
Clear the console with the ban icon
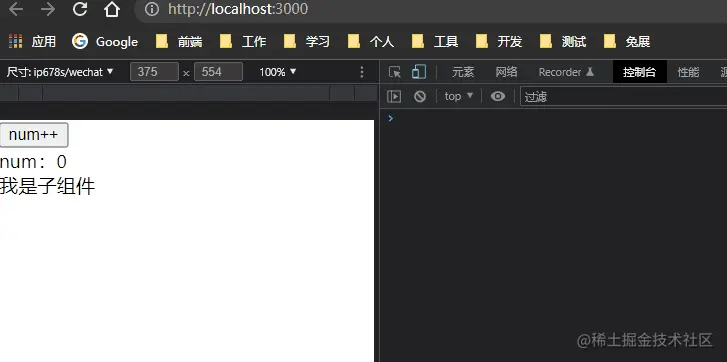click(x=420, y=96)
